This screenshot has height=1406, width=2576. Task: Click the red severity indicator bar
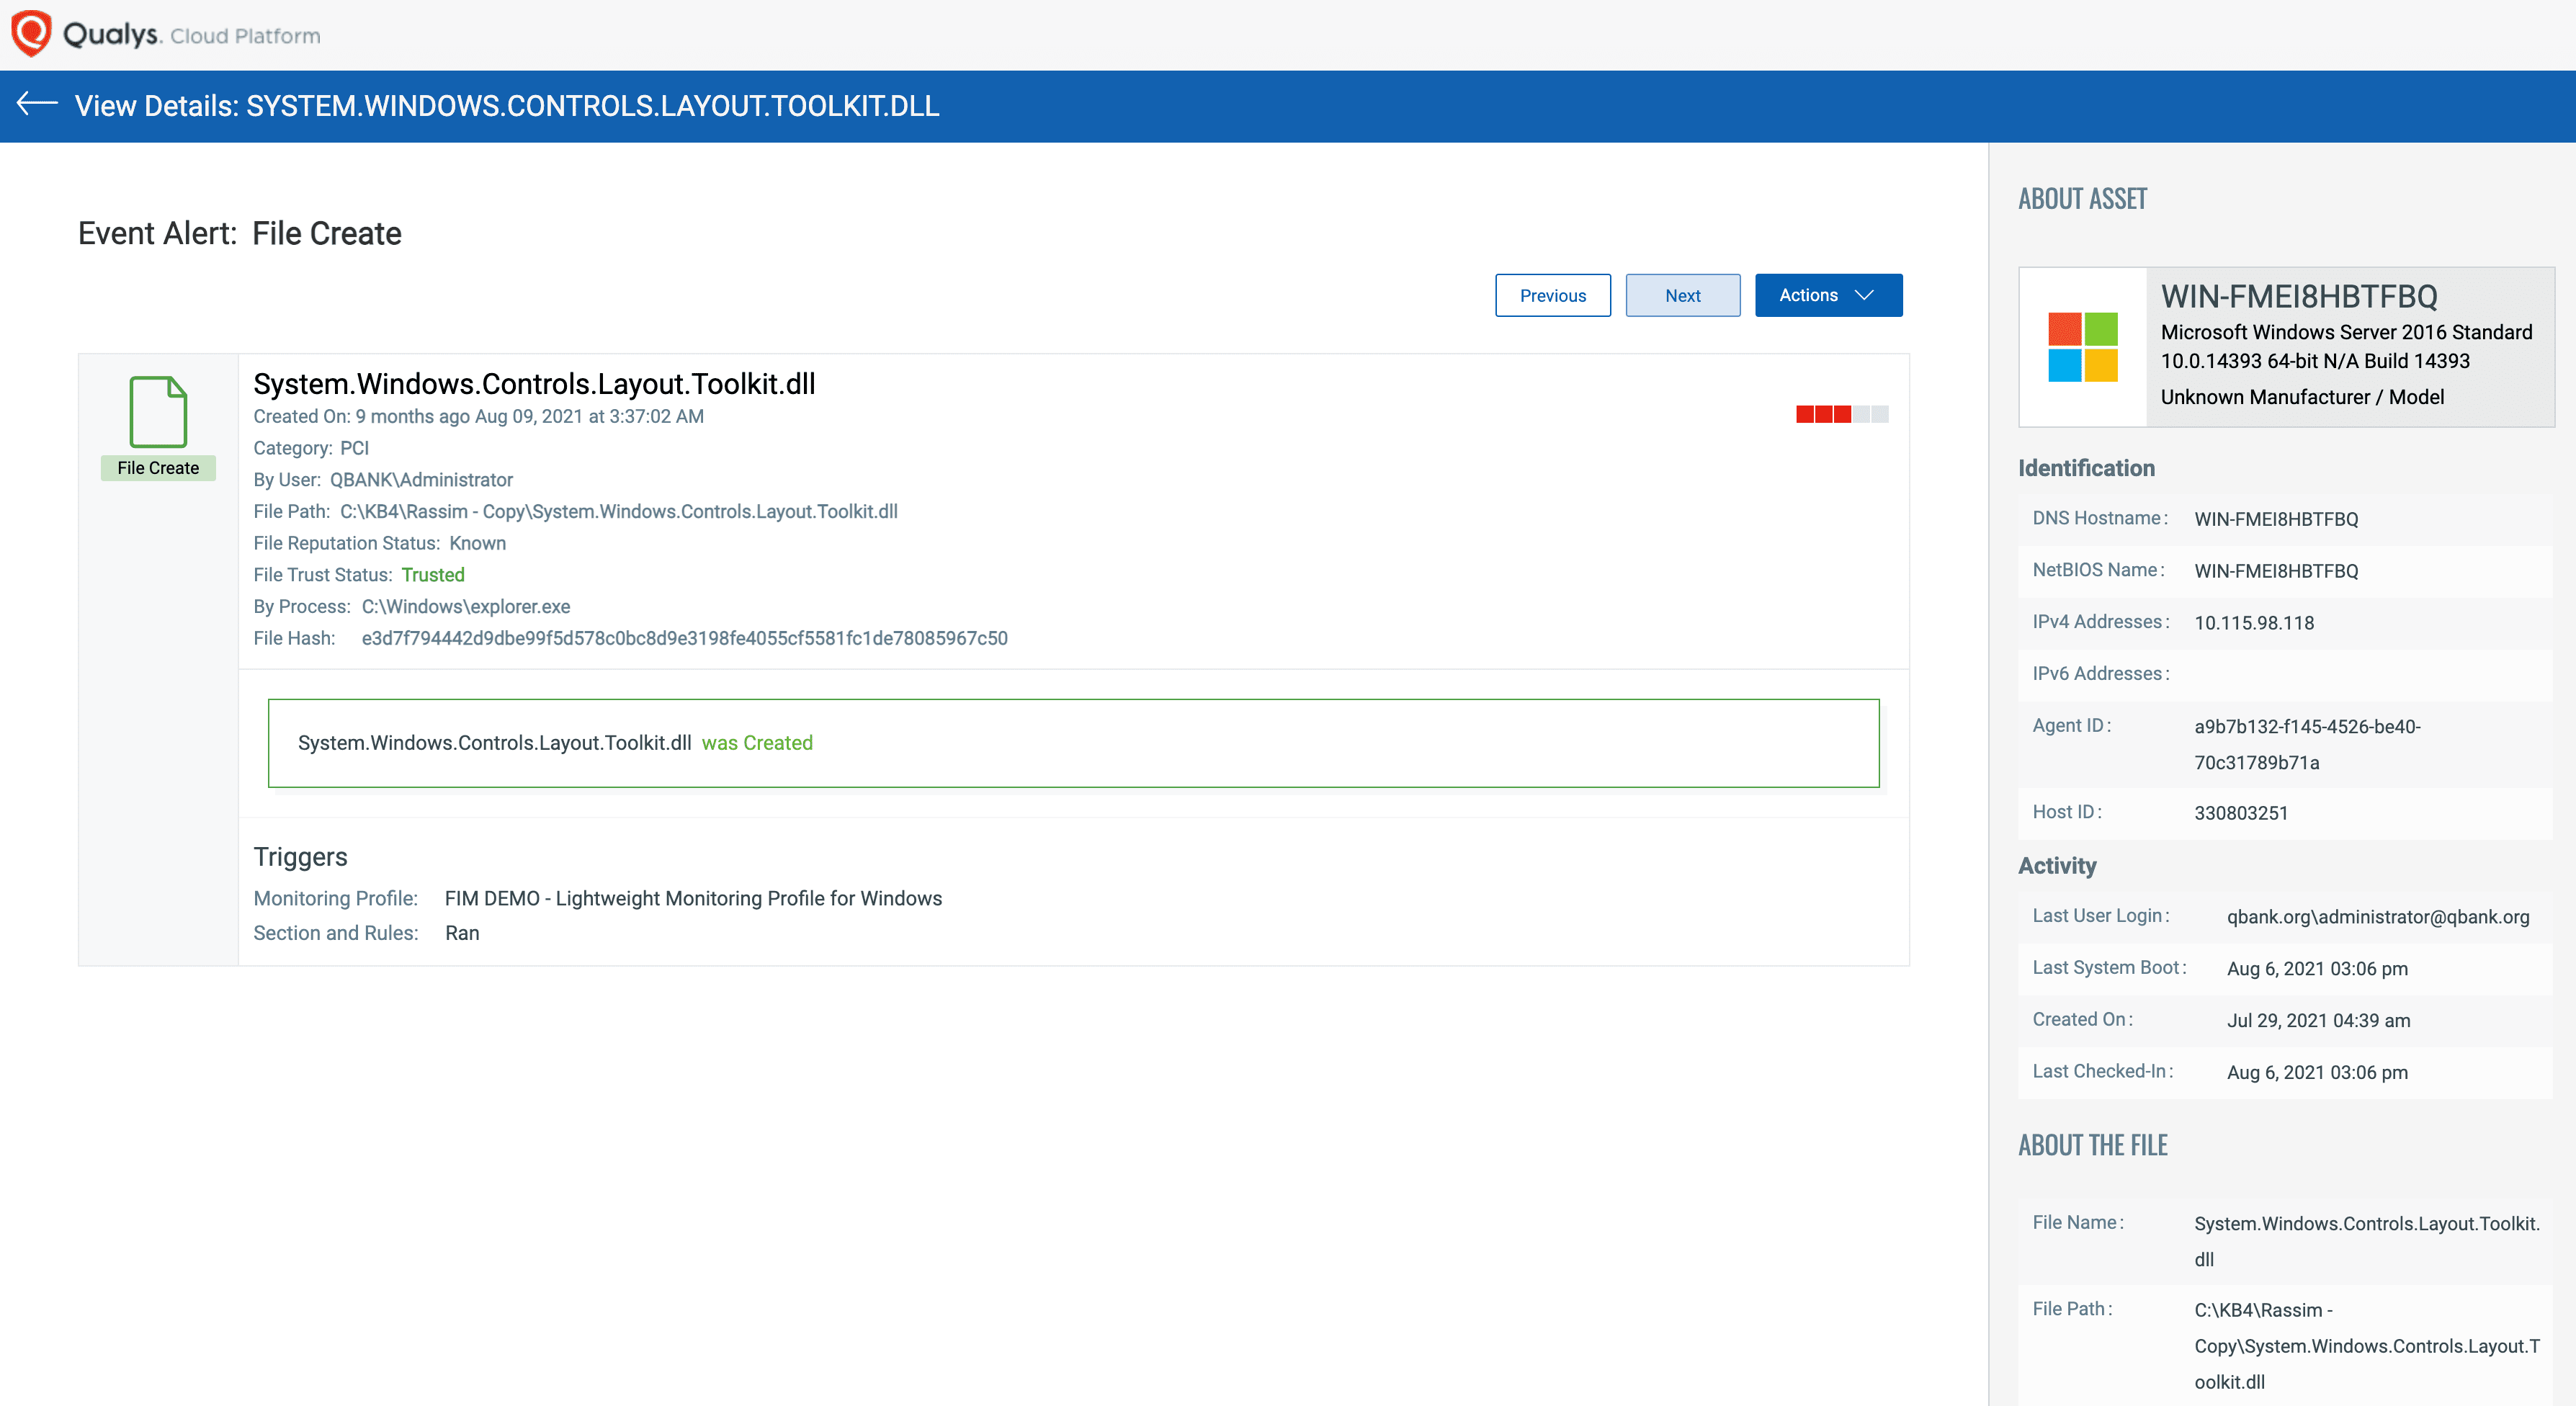coord(1842,414)
